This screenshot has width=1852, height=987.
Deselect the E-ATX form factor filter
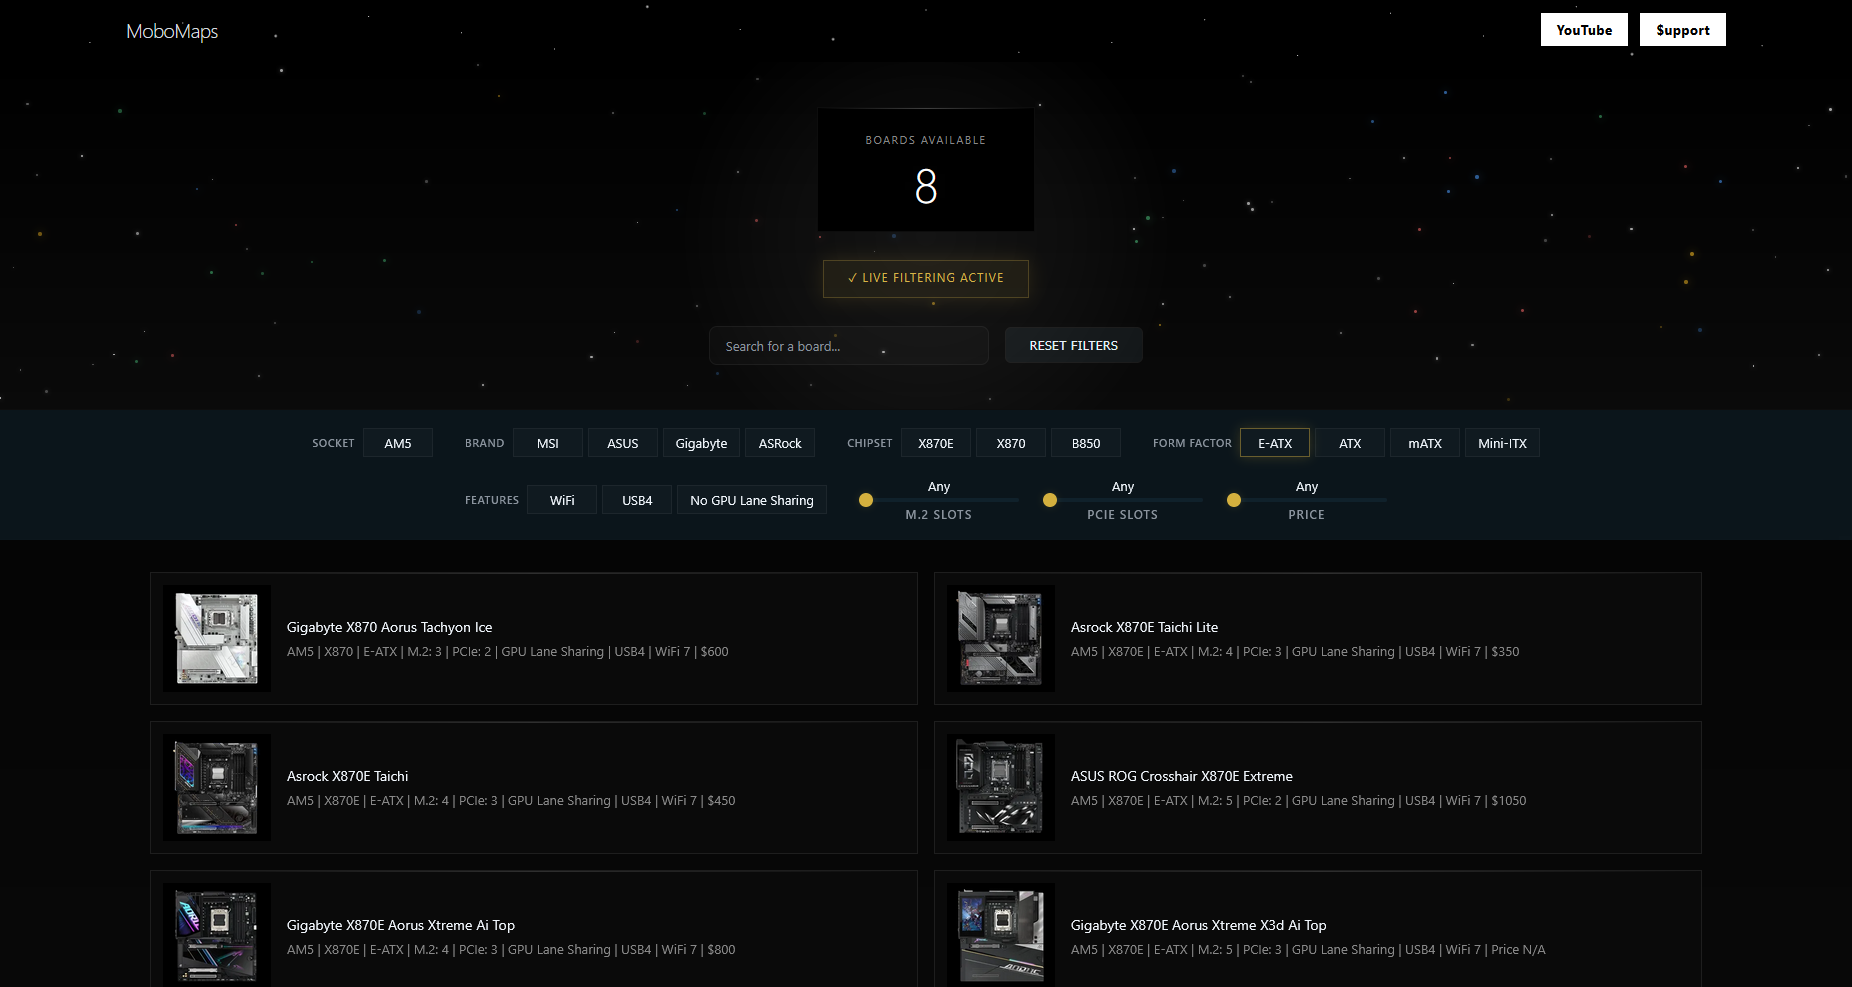tap(1275, 443)
